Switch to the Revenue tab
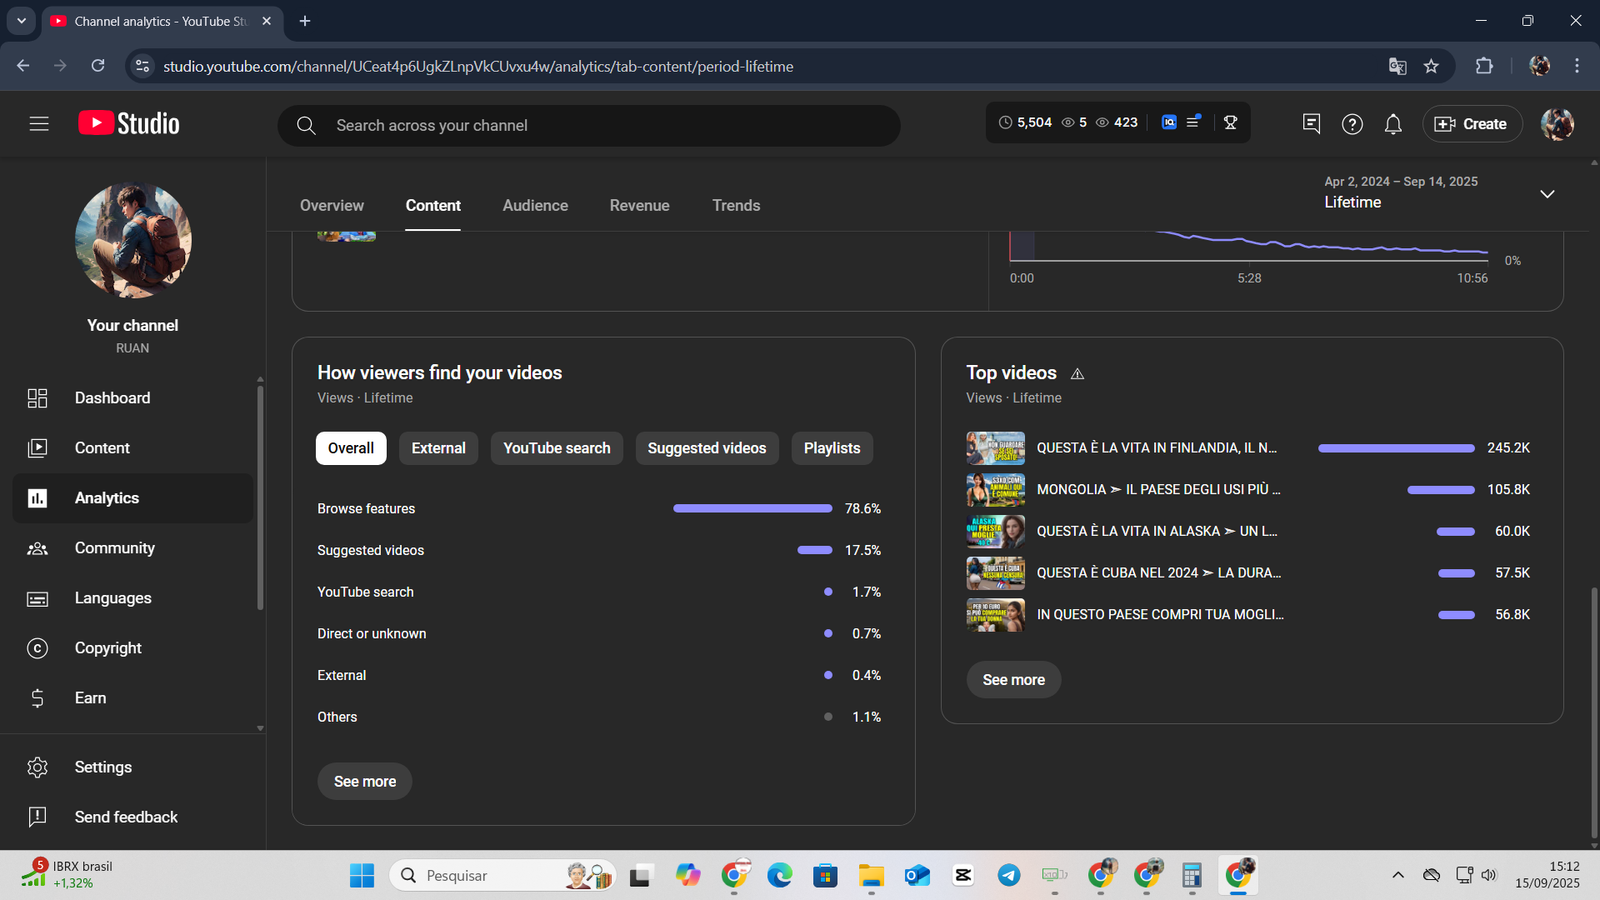The width and height of the screenshot is (1600, 900). pos(639,205)
